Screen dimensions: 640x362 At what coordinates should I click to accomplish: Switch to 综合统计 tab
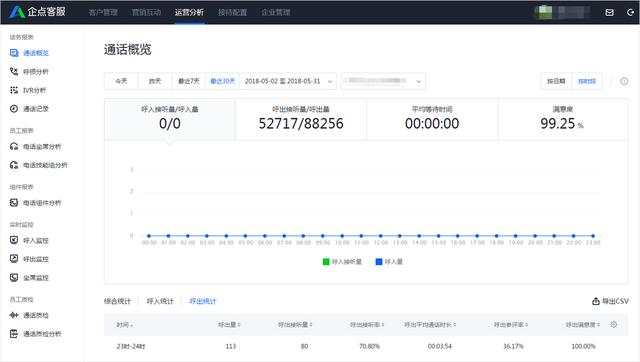tap(118, 301)
